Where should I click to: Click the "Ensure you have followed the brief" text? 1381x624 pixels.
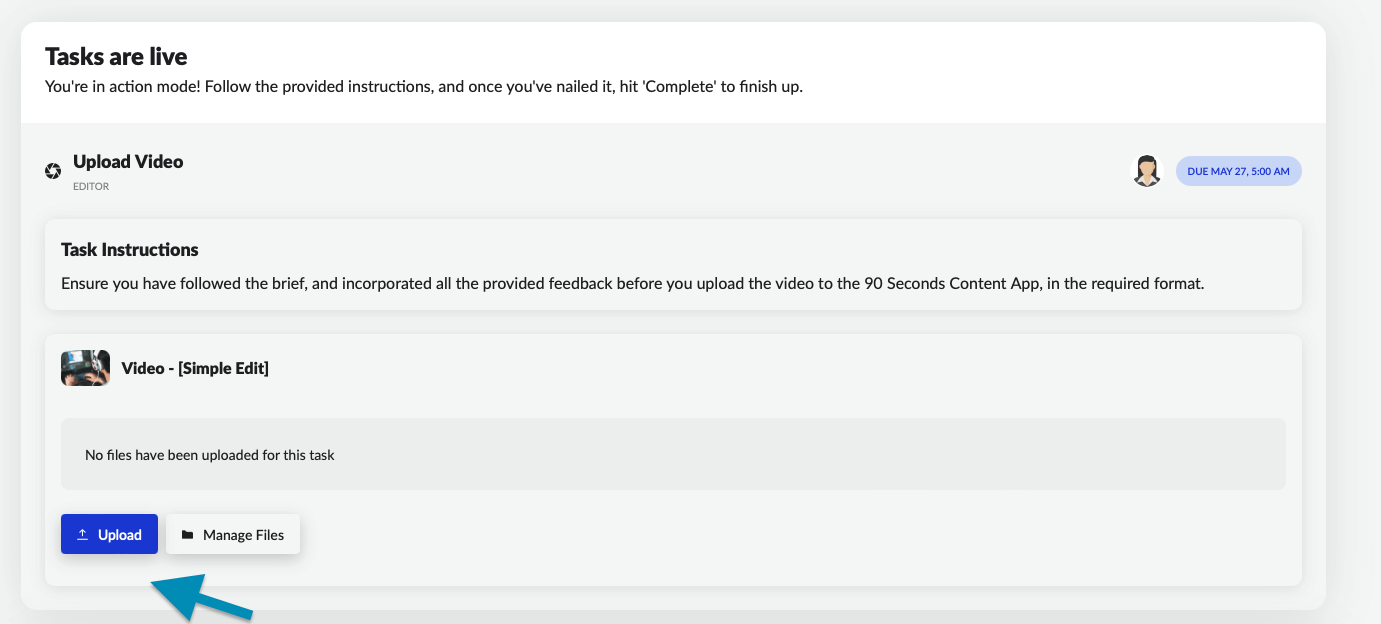(x=184, y=283)
